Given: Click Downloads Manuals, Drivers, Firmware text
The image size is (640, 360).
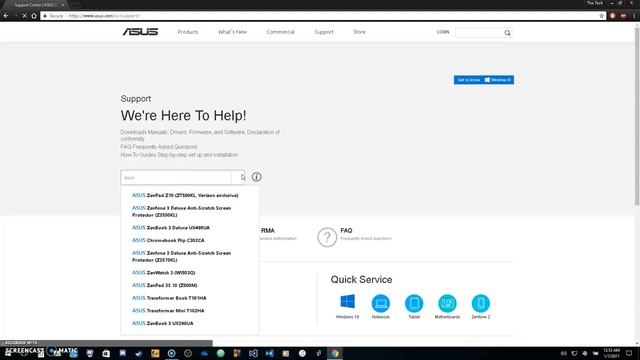Looking at the screenshot, I should (x=200, y=135).
